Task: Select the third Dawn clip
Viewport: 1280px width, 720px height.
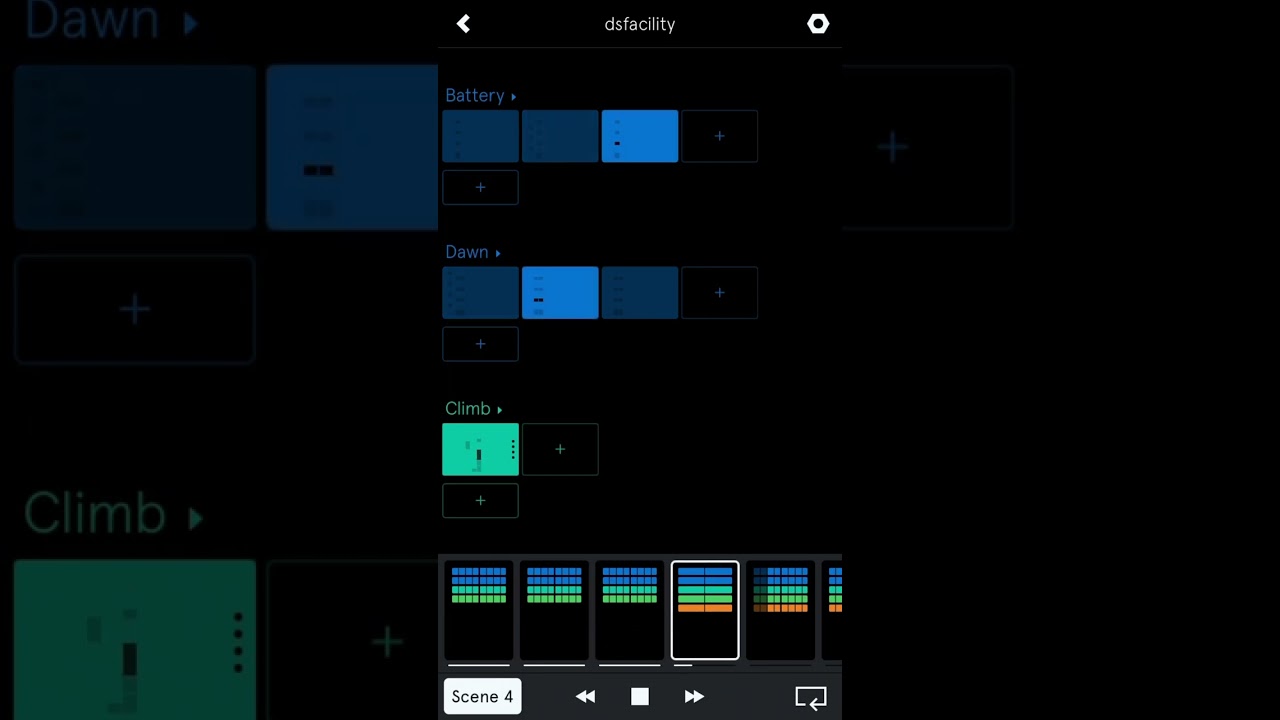Action: (640, 293)
